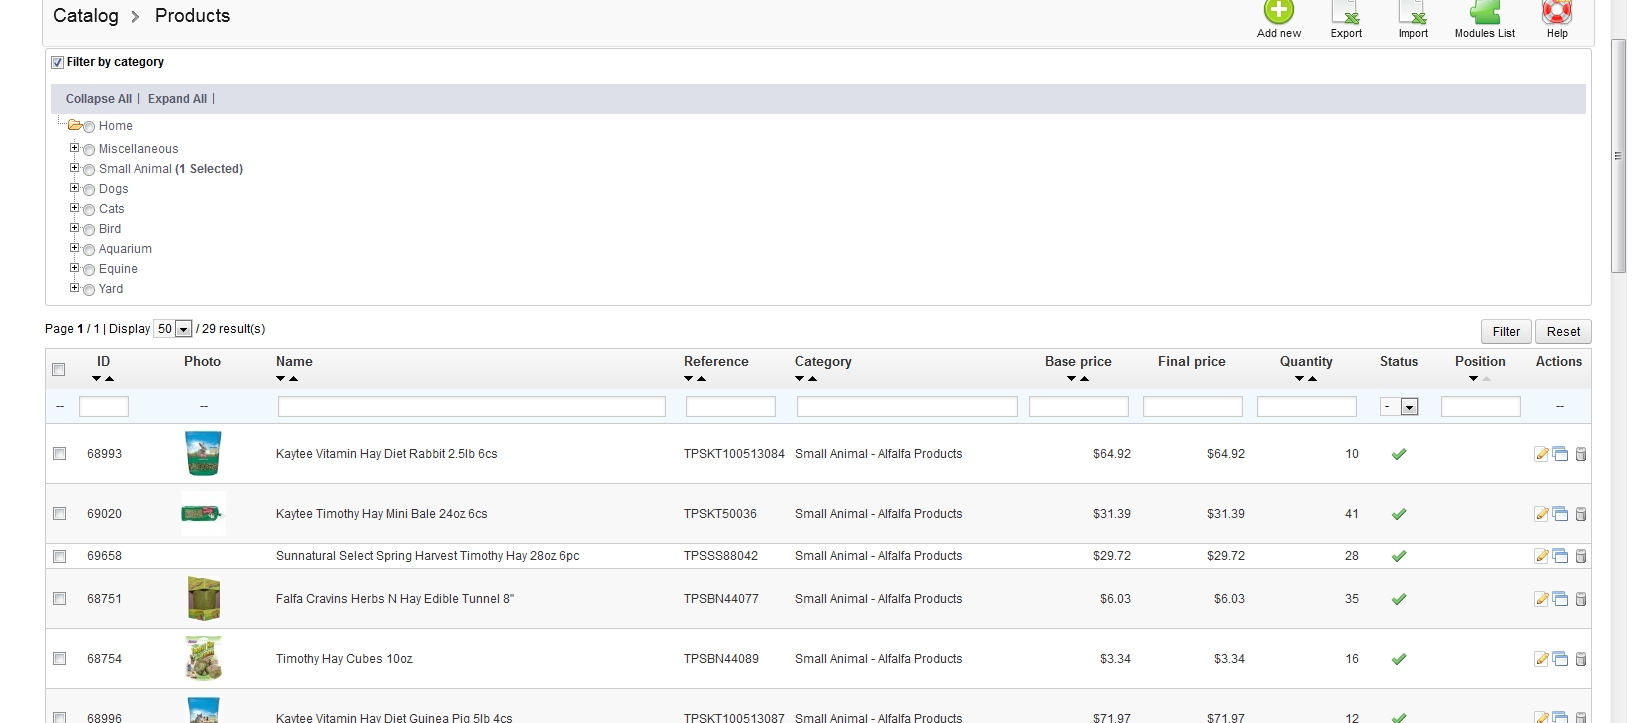This screenshot has width=1641, height=723.
Task: Open the Modules List
Action: [1485, 12]
